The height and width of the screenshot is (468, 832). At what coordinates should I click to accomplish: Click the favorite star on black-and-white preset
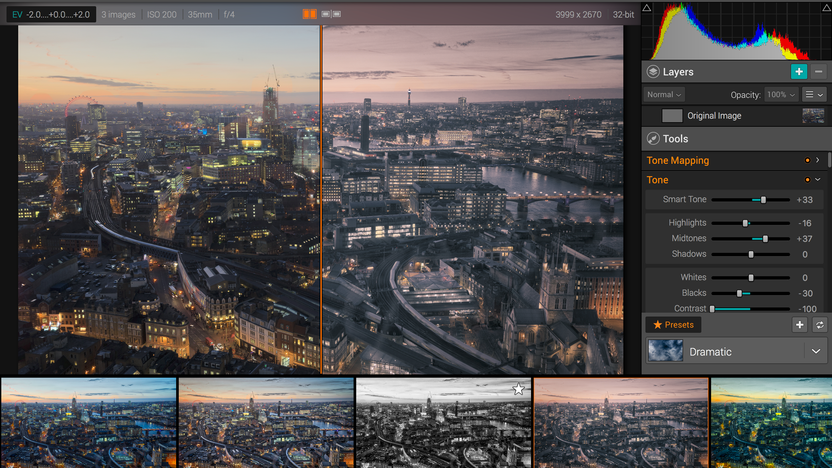click(x=518, y=389)
